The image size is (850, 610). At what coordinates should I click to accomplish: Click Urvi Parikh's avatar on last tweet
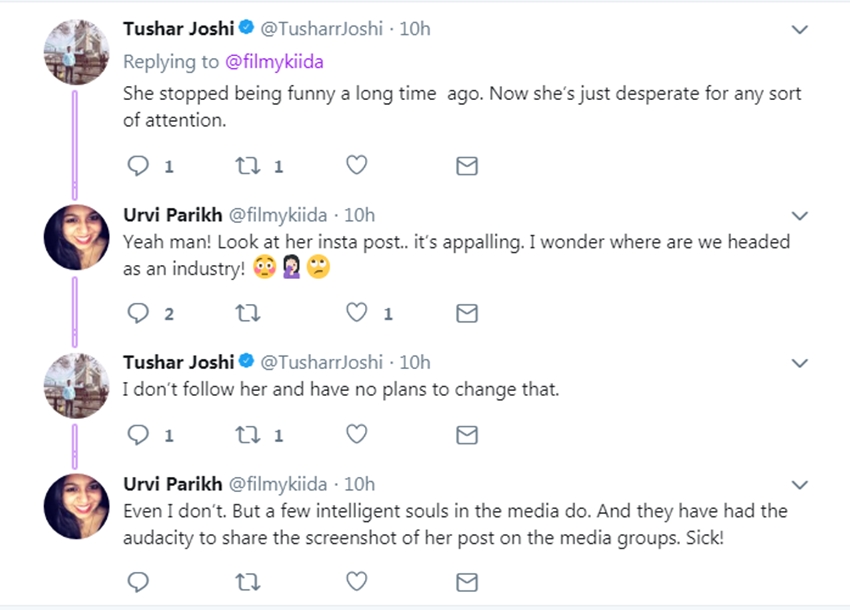(76, 507)
